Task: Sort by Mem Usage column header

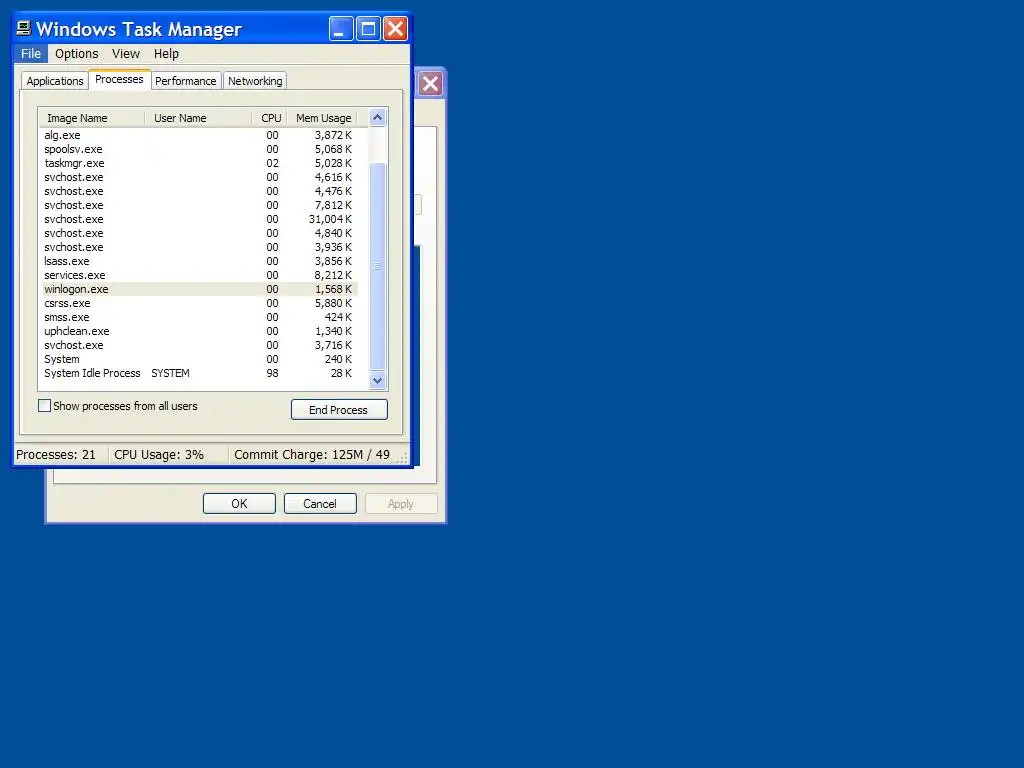Action: (323, 118)
